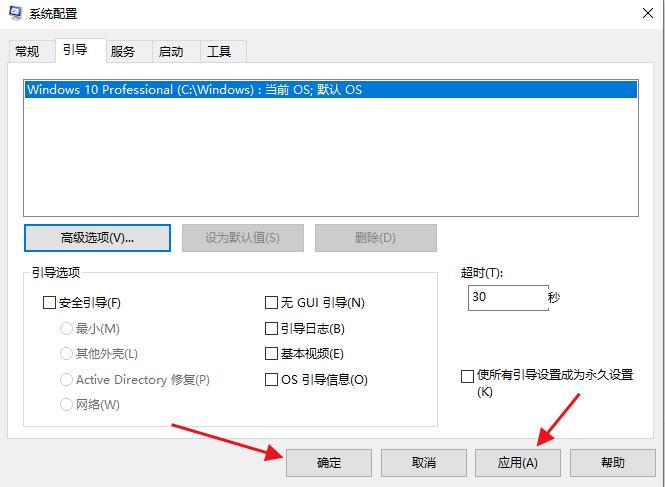Close the 系统配置 dialog window
Image resolution: width=665 pixels, height=487 pixels.
tap(648, 13)
